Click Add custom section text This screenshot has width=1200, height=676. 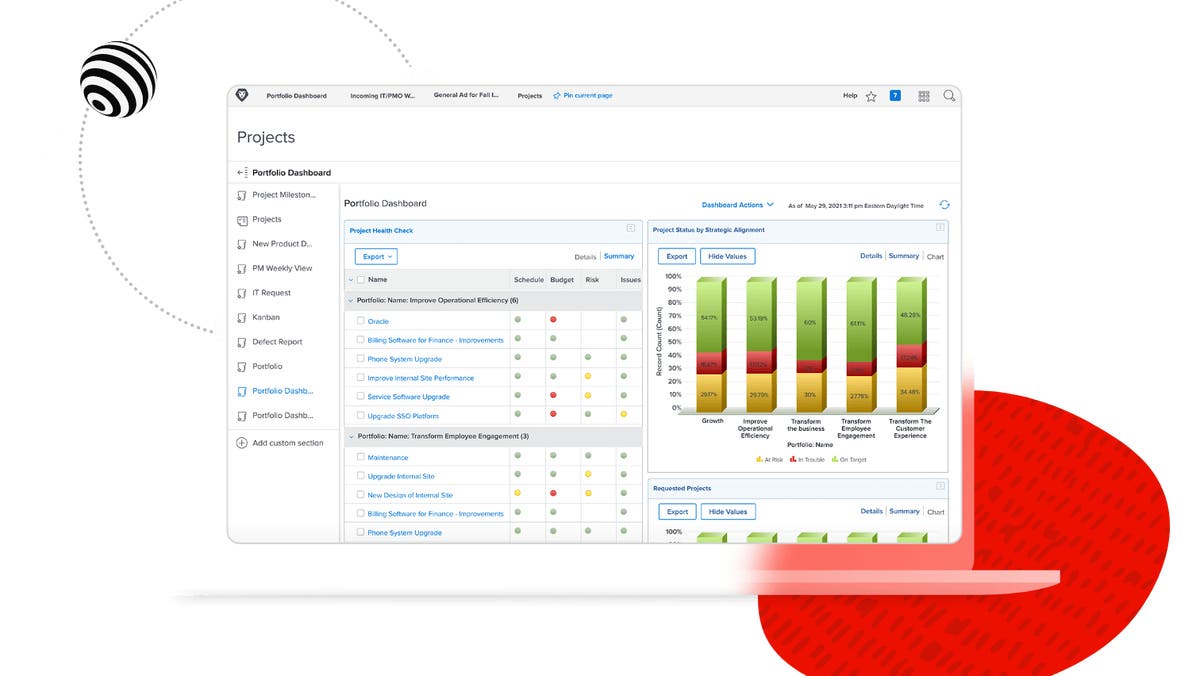[288, 443]
